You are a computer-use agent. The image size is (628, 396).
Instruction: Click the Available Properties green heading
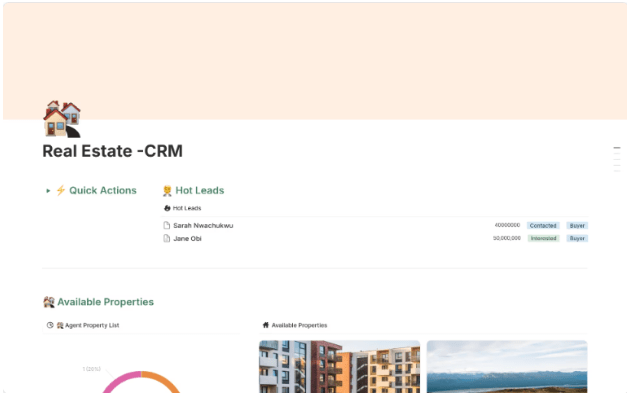click(105, 302)
